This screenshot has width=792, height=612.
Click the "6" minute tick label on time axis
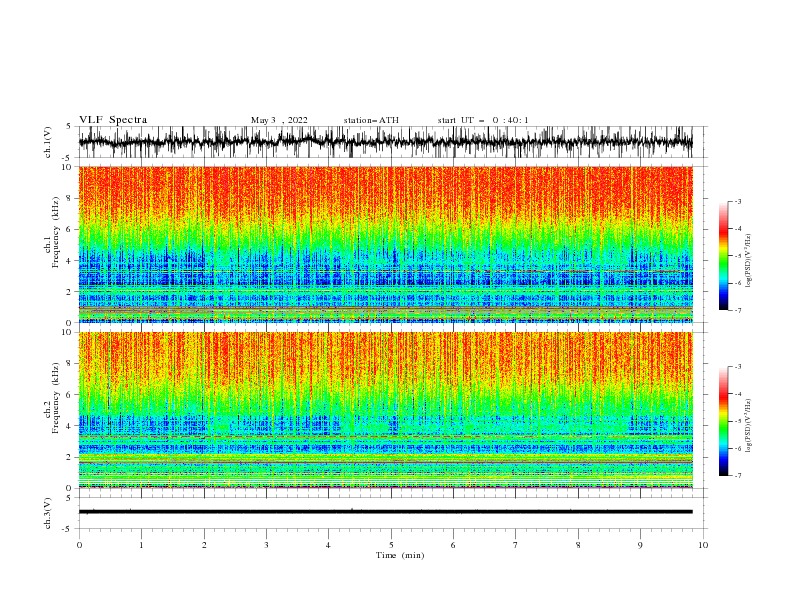pos(453,545)
